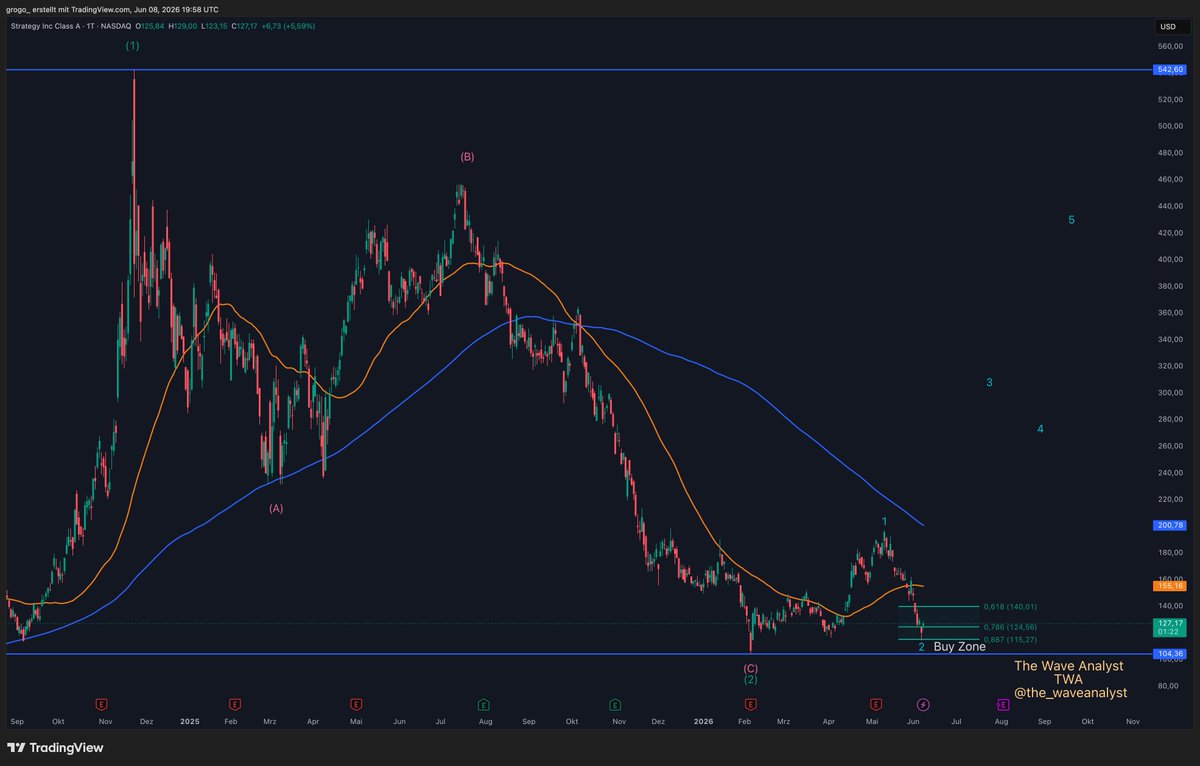Select the green earnings marker near November 2025
The width and height of the screenshot is (1200, 766).
pyautogui.click(x=615, y=705)
